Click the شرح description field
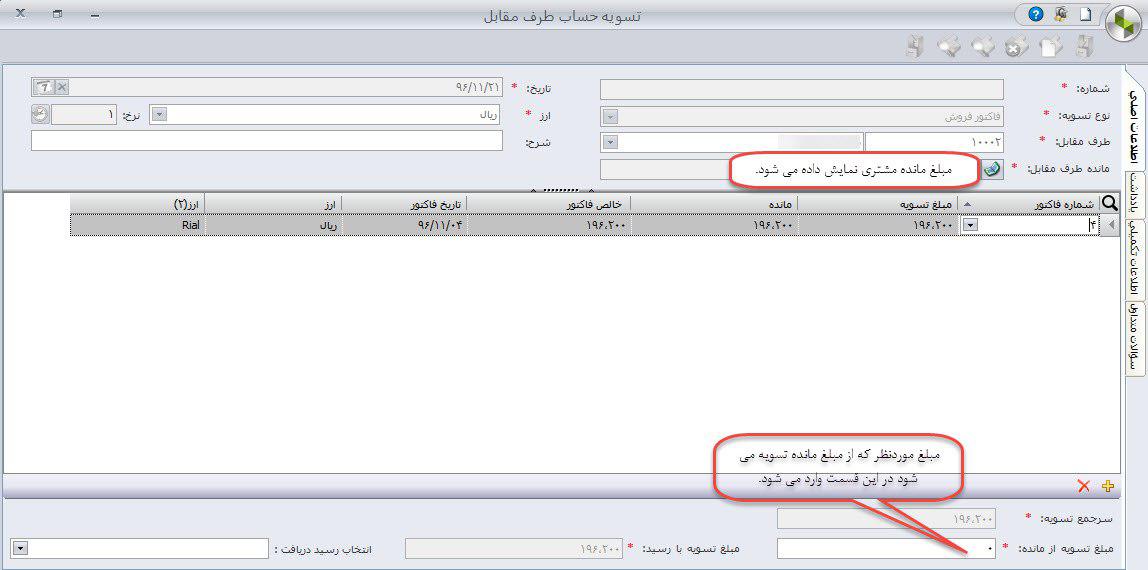Viewport: 1148px width, 570px height. pos(266,140)
